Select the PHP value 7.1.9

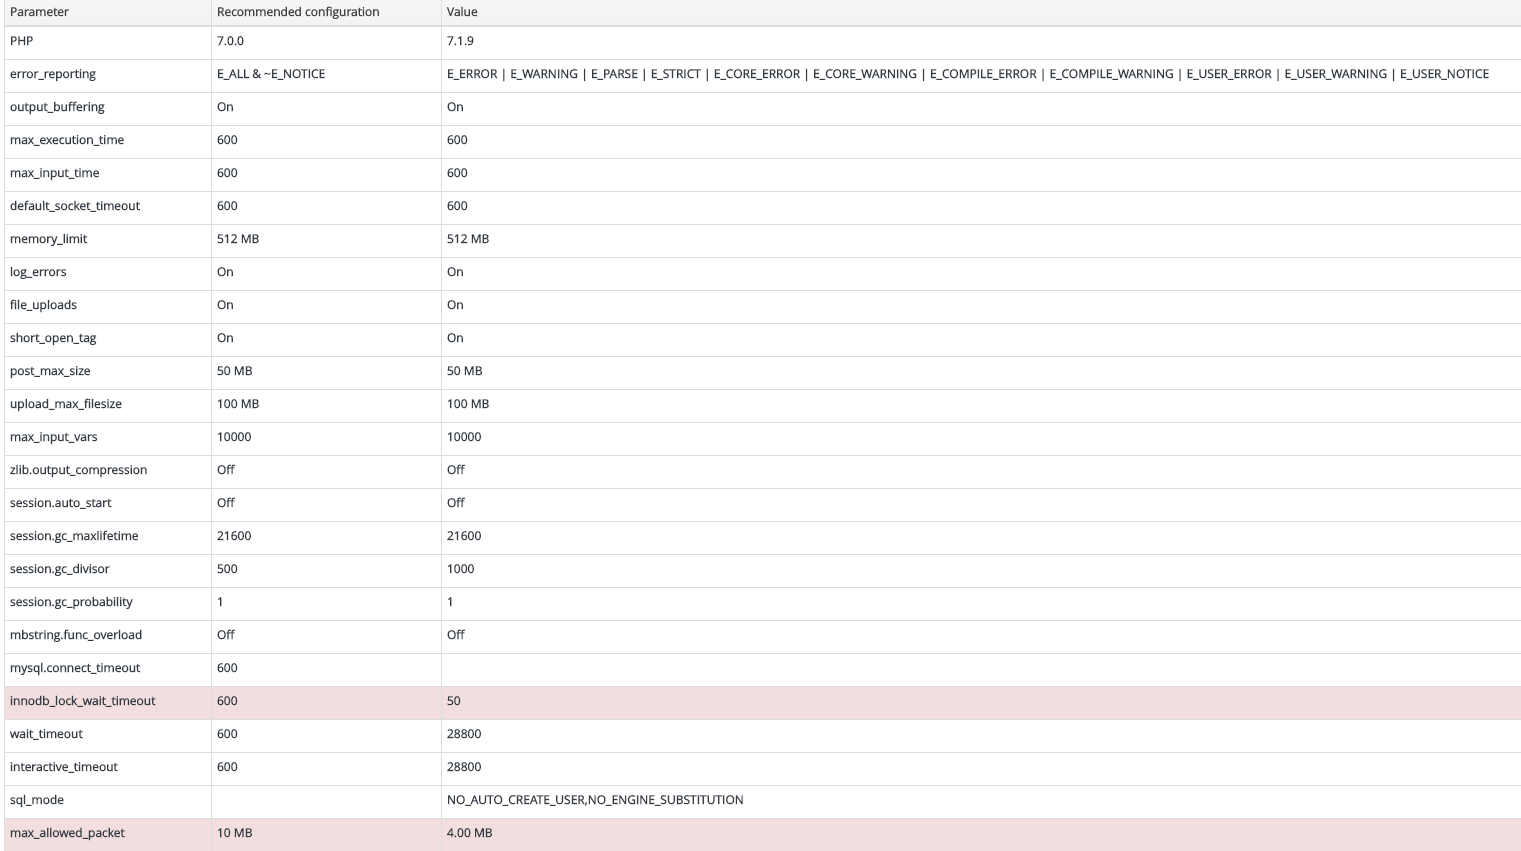(x=460, y=41)
